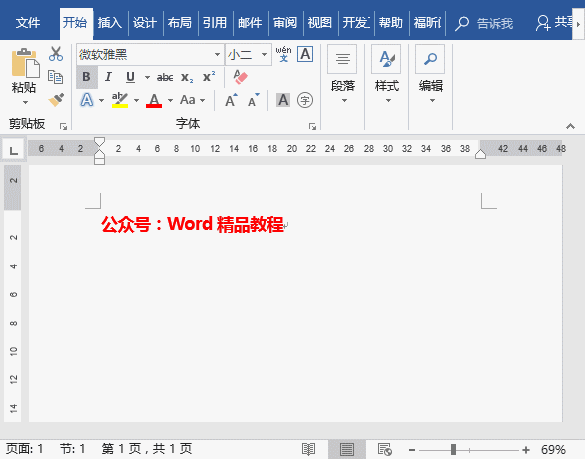Decrease font size with shrink icon

coord(254,100)
